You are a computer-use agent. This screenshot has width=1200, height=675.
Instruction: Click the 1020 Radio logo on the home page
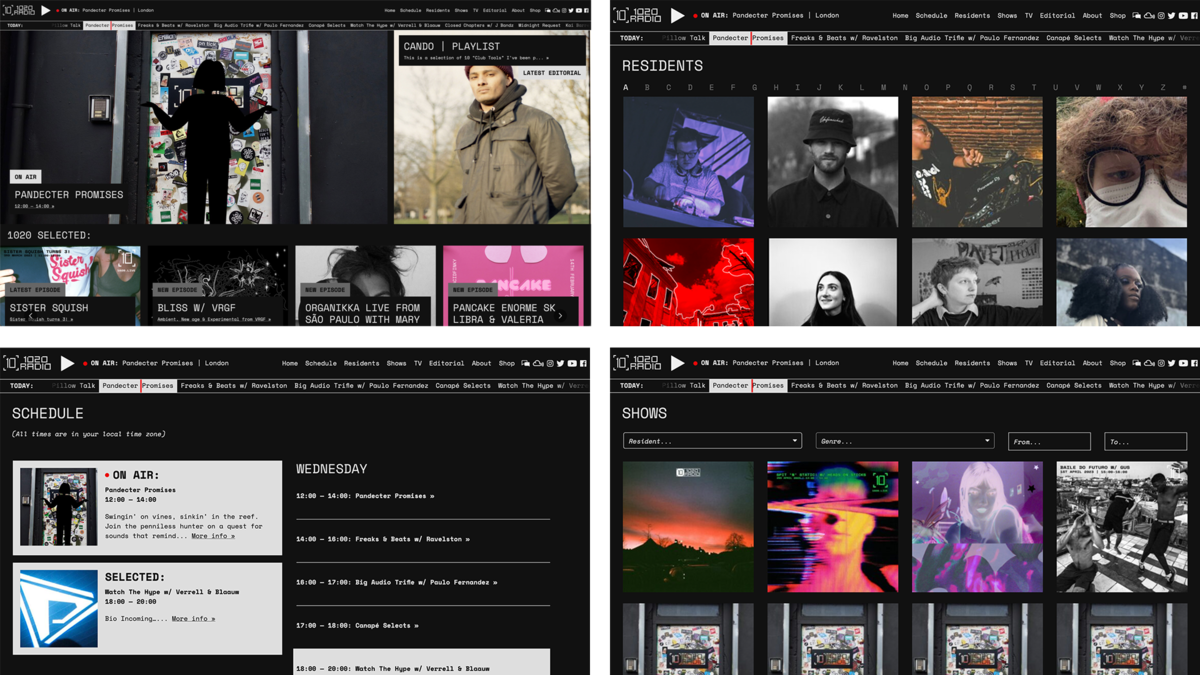point(19,10)
